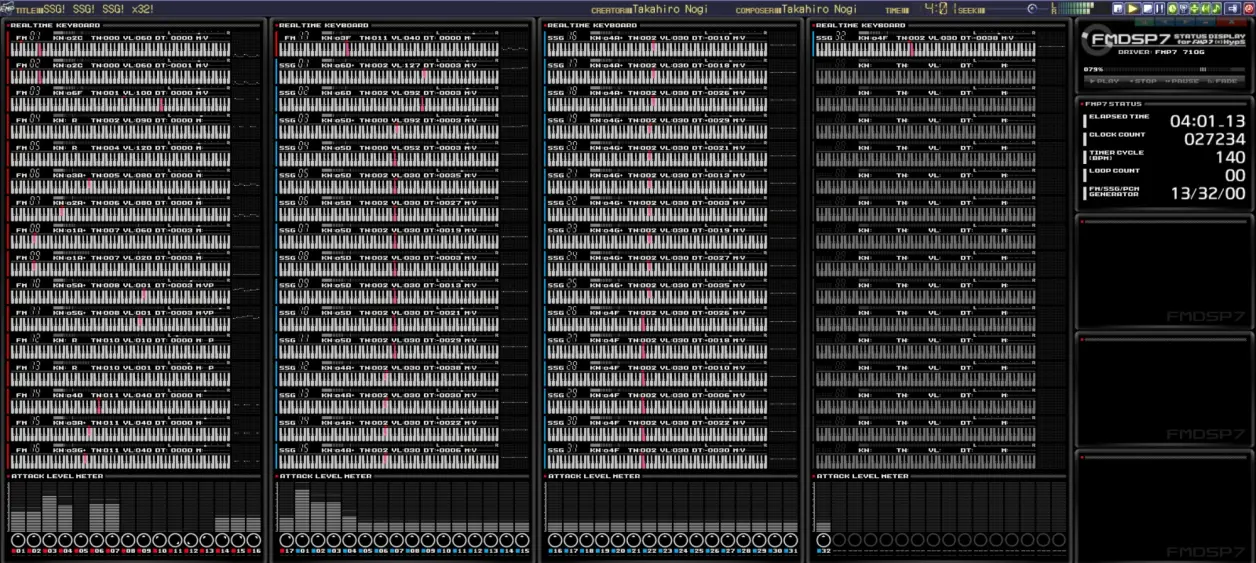Click channel 32 knob in last Attack Level Meter
The width and height of the screenshot is (1256, 563).
click(x=823, y=540)
